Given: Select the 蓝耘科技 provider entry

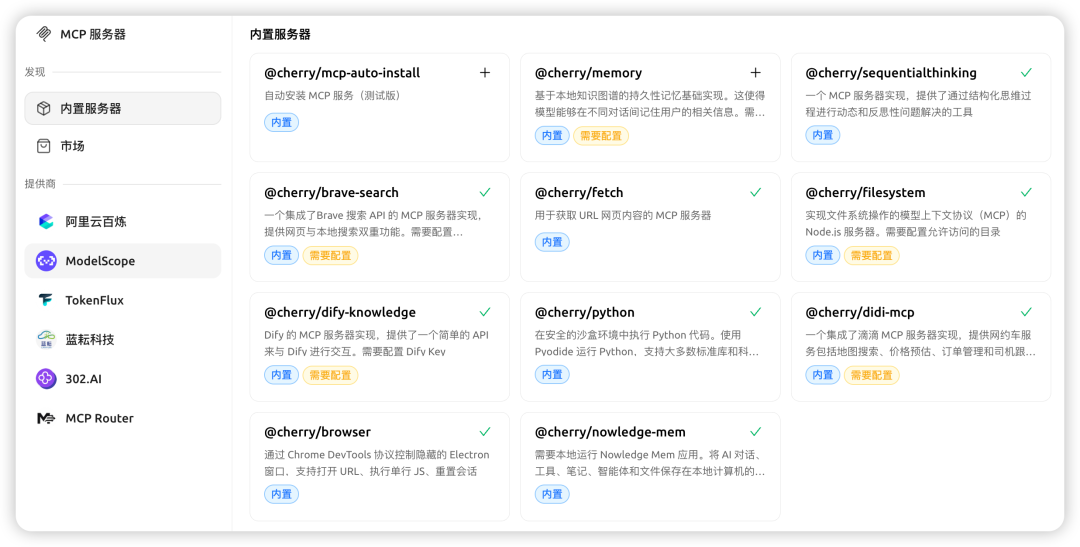Looking at the screenshot, I should pyautogui.click(x=123, y=339).
